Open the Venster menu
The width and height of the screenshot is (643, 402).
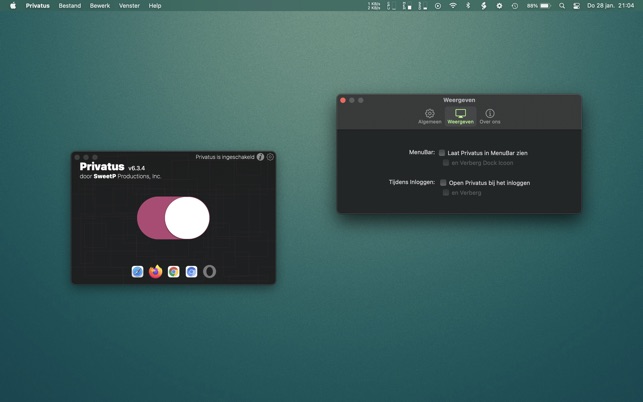coord(129,6)
